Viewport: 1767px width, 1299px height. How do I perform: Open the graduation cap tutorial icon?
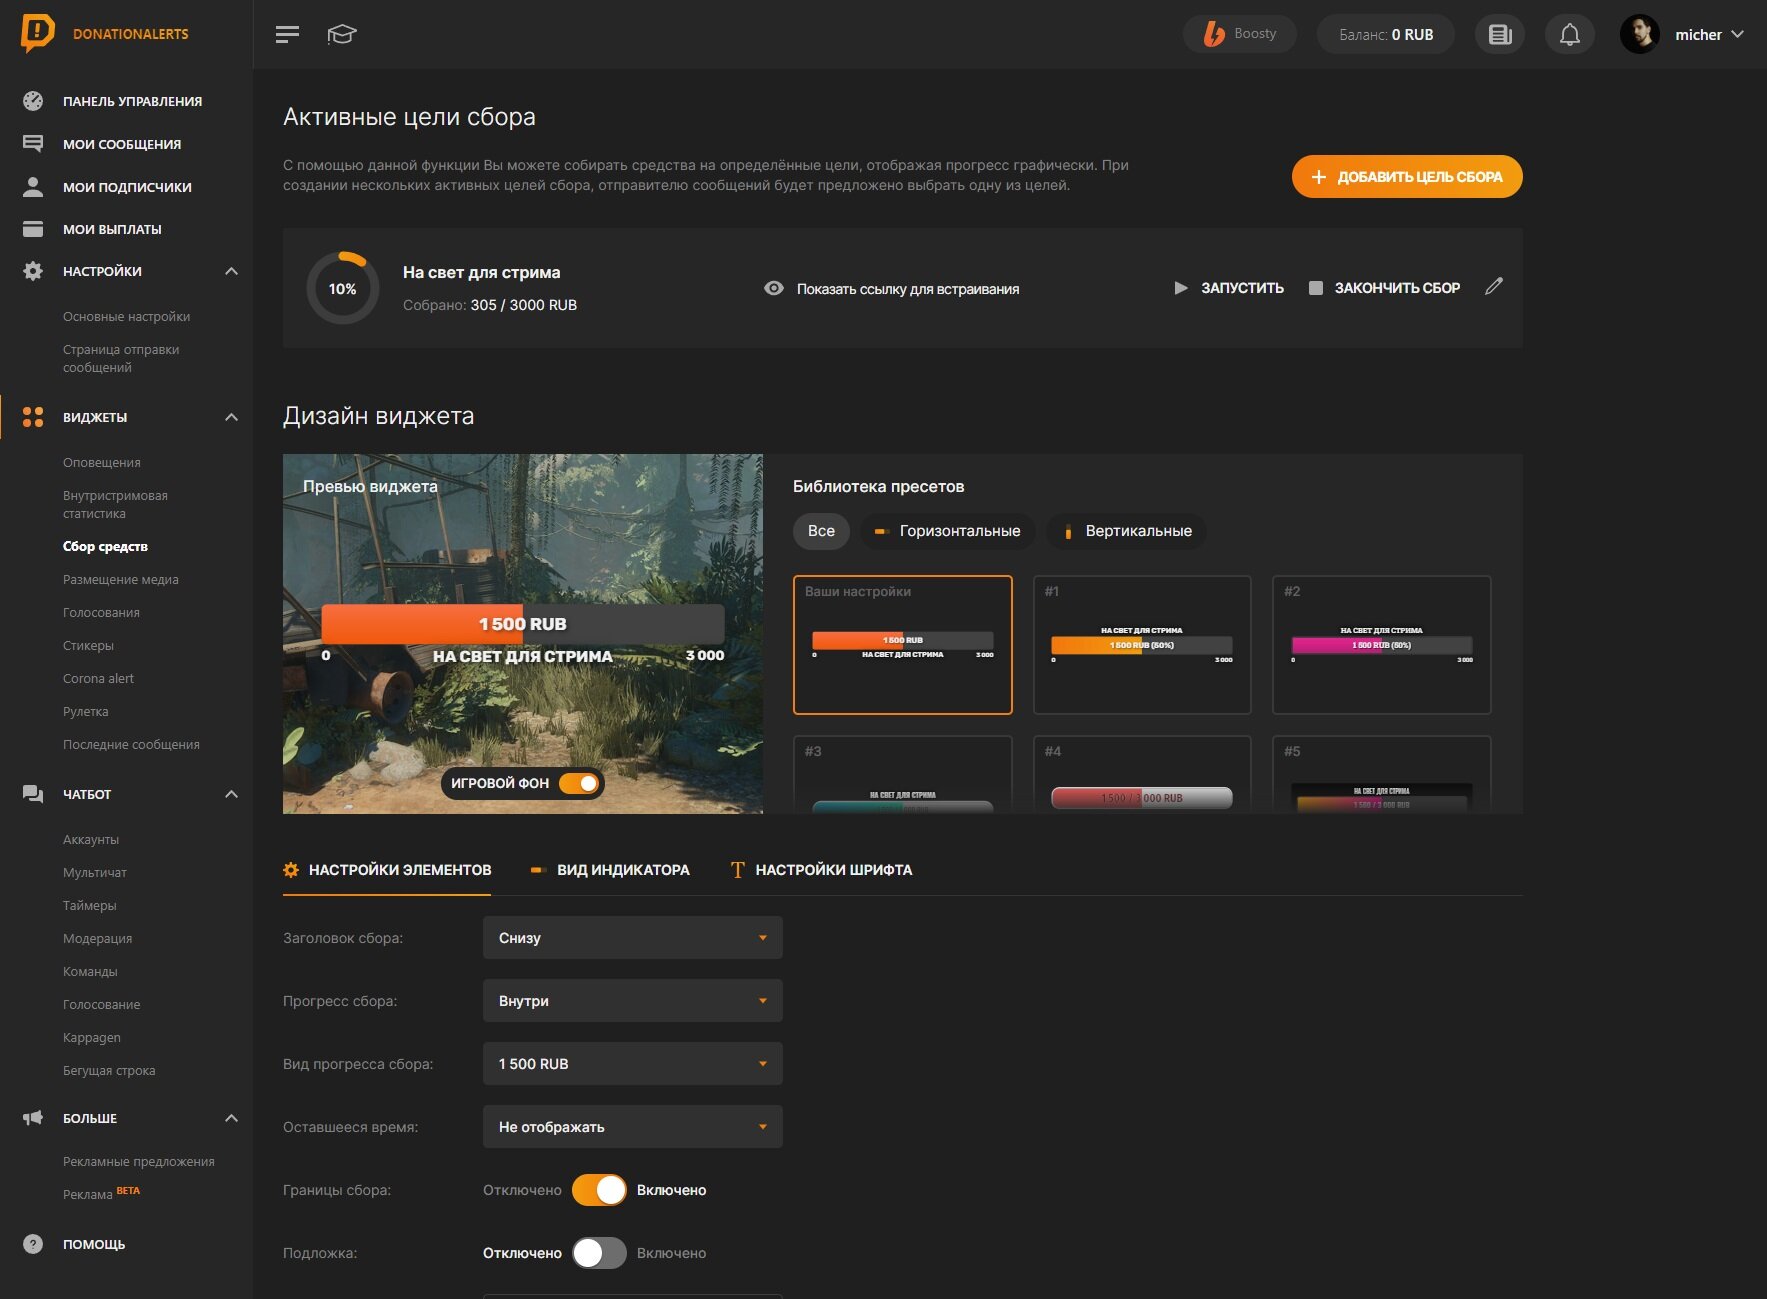(x=341, y=34)
